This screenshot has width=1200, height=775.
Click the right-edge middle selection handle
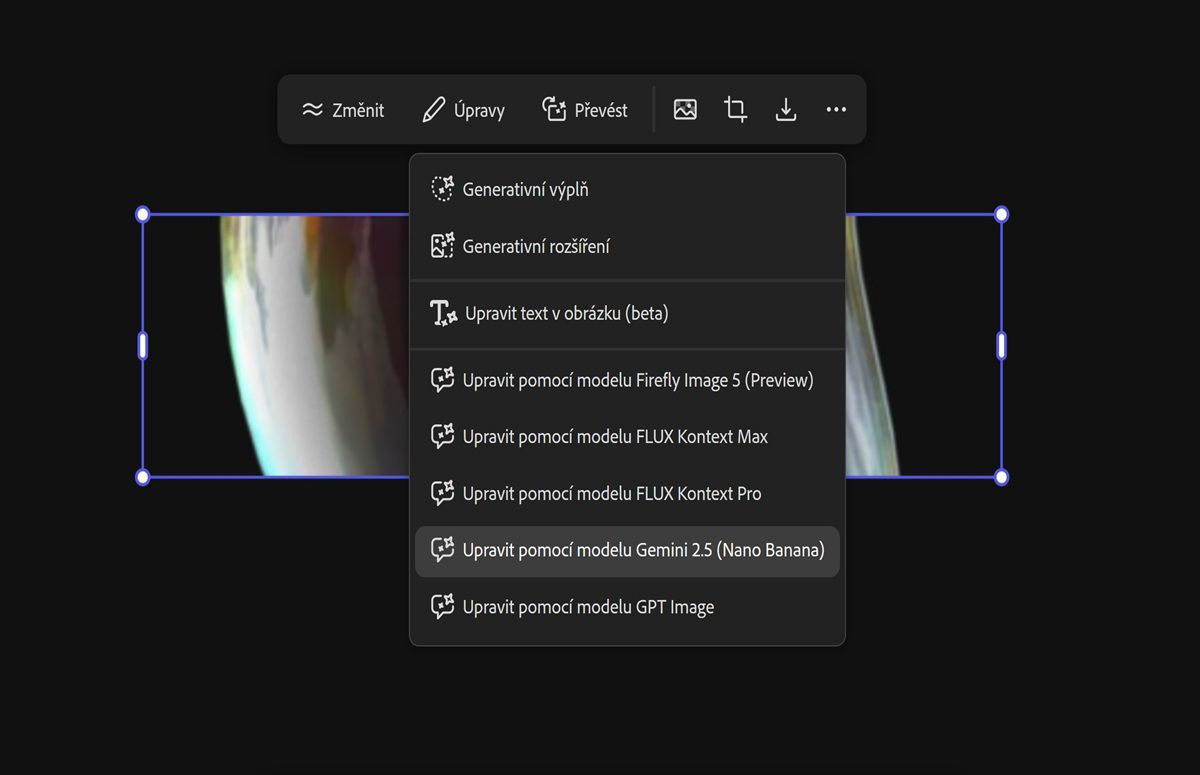coord(1001,346)
